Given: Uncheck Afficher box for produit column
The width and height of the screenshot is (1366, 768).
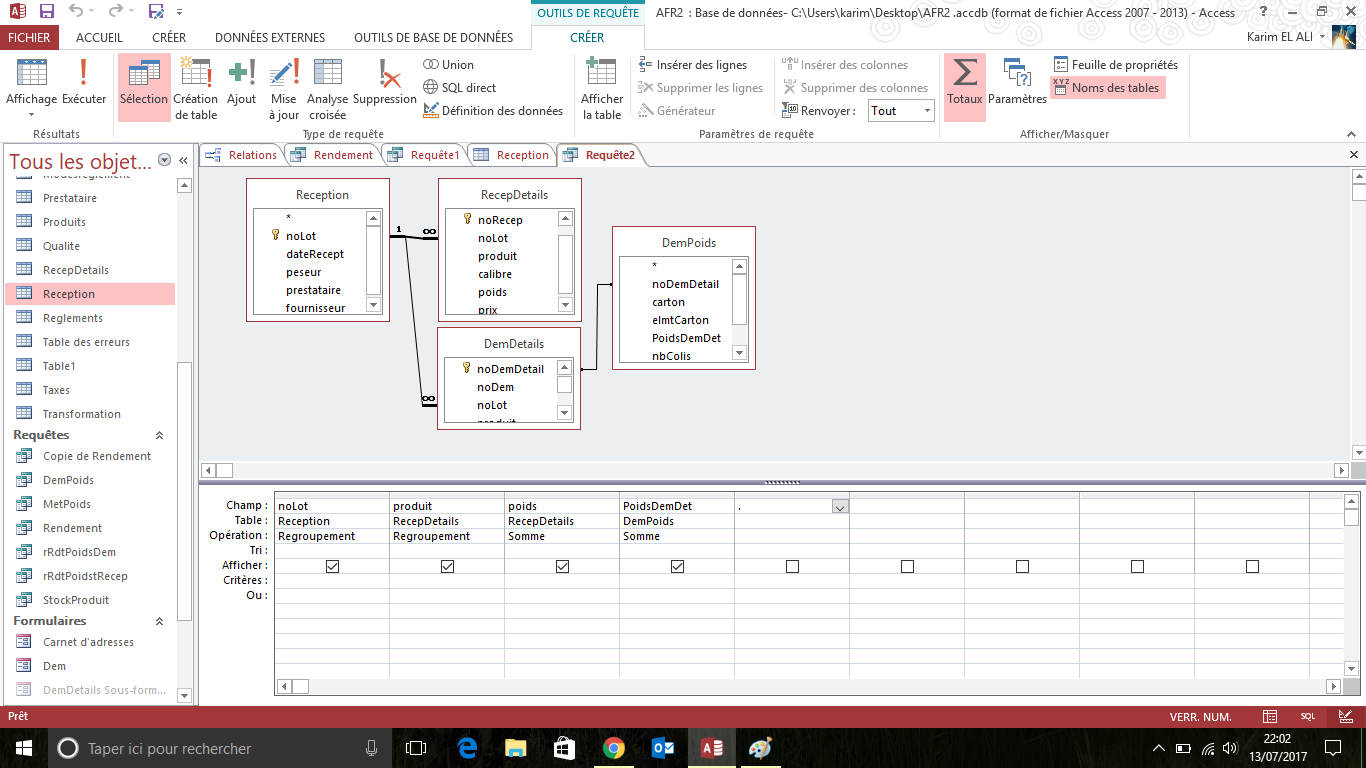Looking at the screenshot, I should (x=447, y=566).
